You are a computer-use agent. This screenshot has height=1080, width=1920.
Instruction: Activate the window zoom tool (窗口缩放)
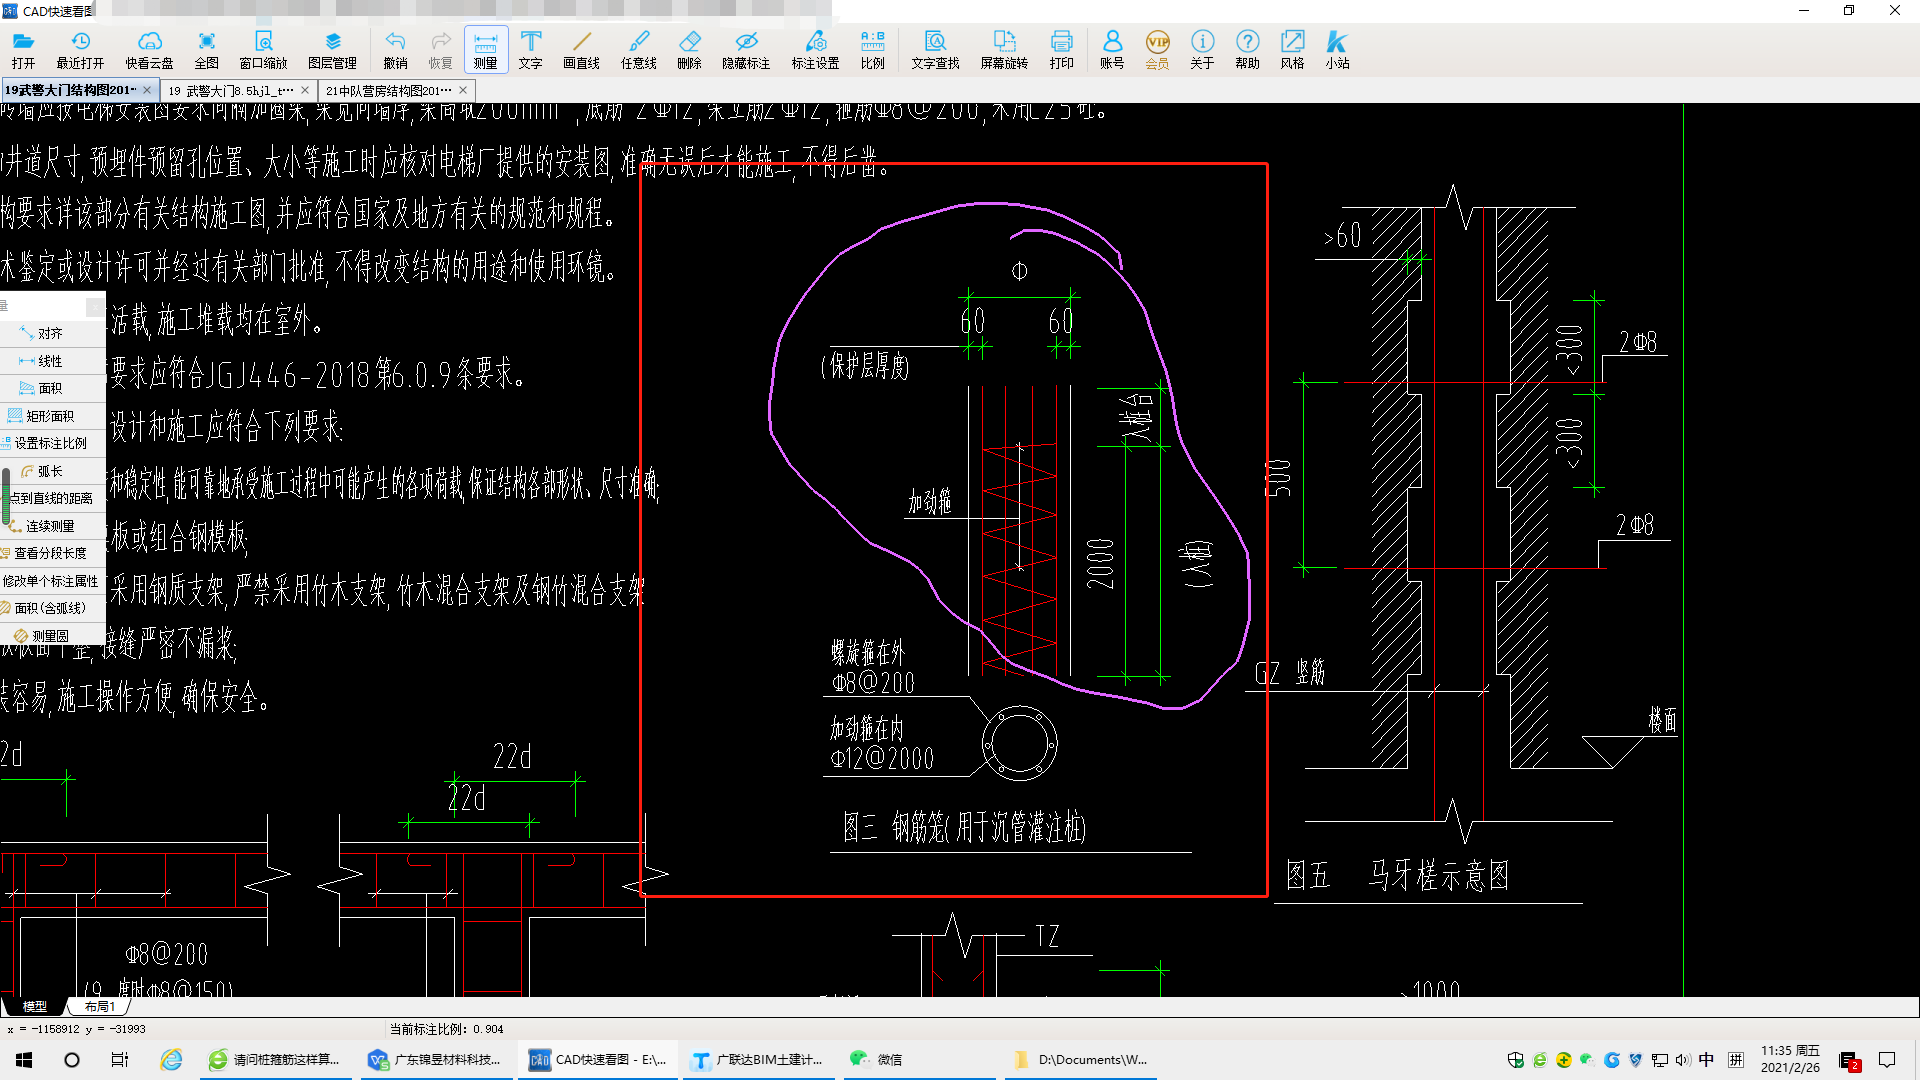coord(263,49)
